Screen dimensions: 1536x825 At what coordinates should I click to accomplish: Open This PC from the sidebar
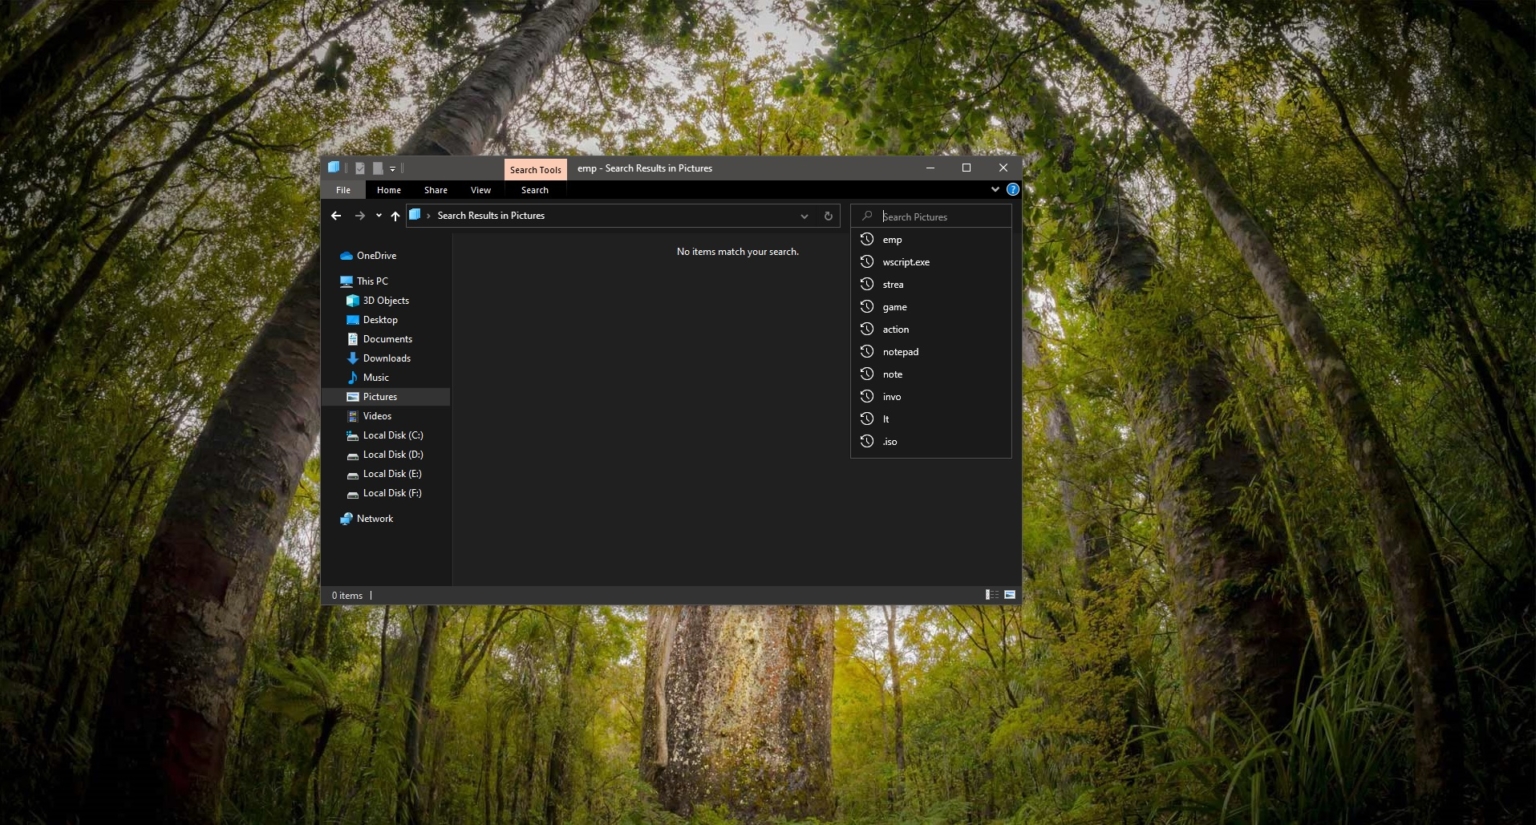(x=371, y=281)
